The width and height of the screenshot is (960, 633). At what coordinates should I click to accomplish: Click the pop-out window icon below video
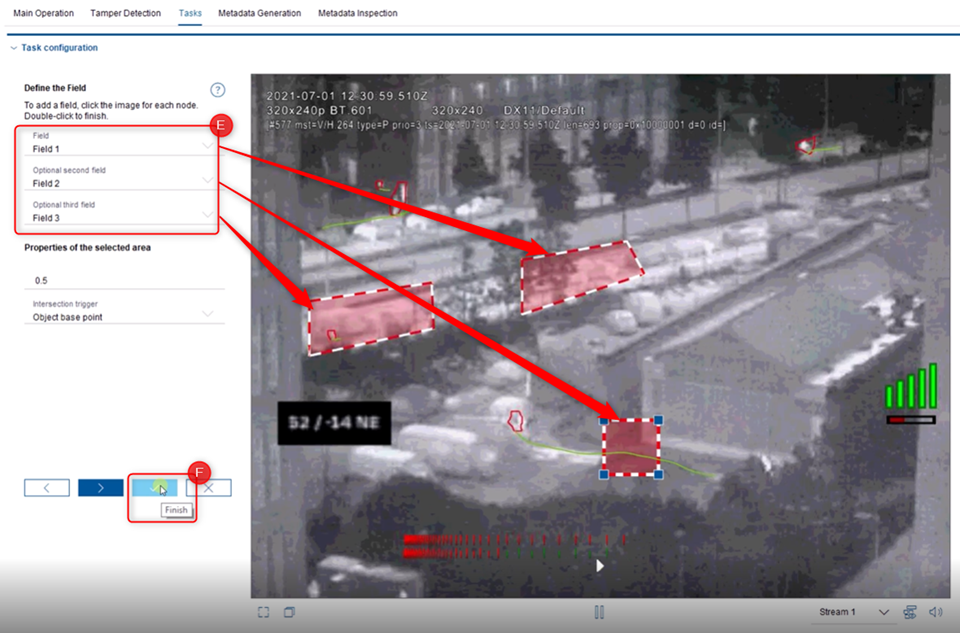coord(289,612)
